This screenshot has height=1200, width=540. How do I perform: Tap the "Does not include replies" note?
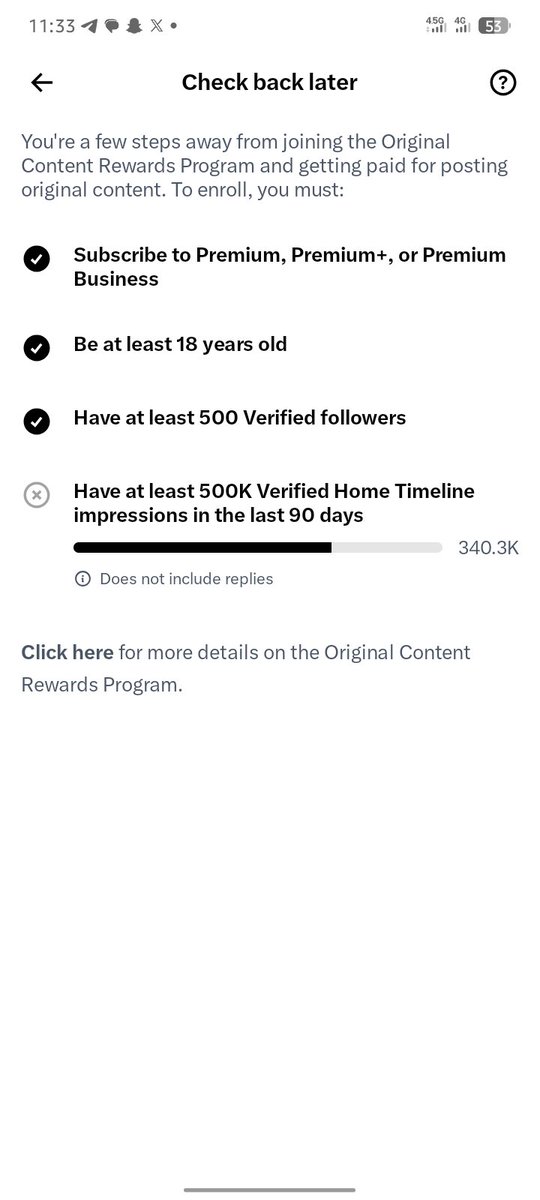[x=186, y=579]
